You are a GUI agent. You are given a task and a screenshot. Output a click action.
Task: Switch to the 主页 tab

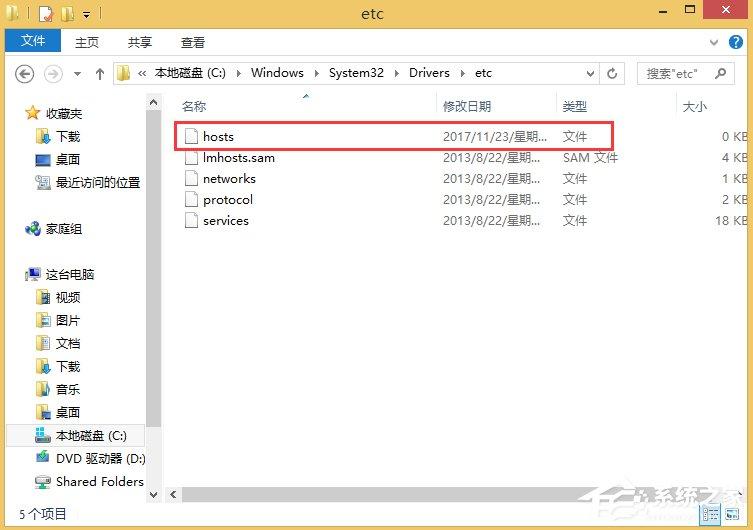click(x=87, y=42)
